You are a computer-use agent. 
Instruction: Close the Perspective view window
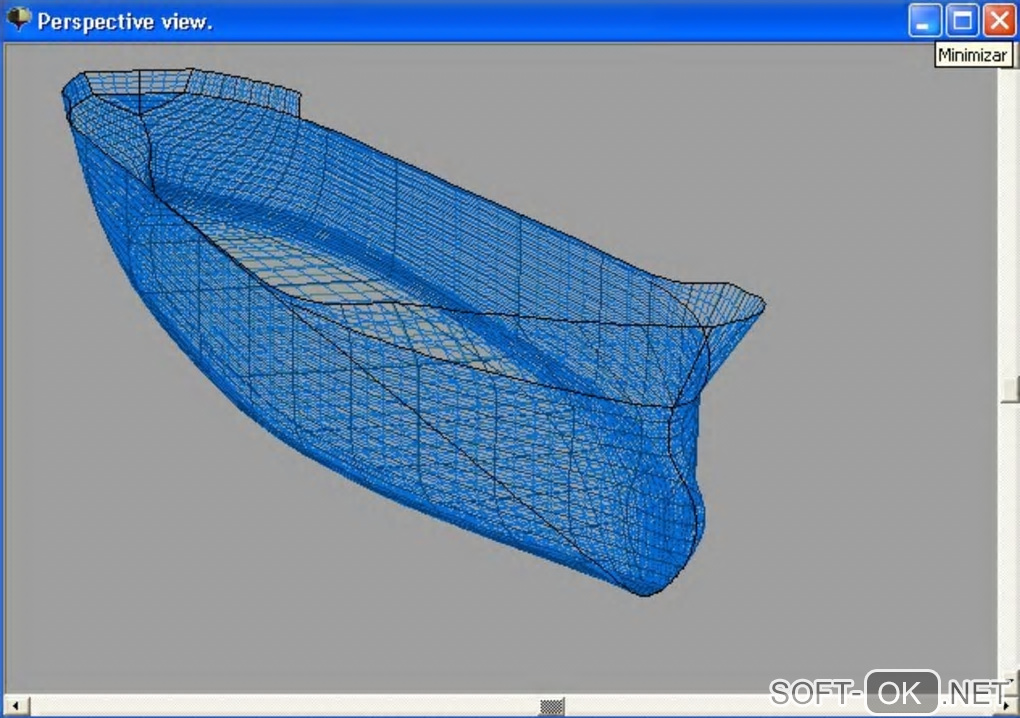click(999, 20)
